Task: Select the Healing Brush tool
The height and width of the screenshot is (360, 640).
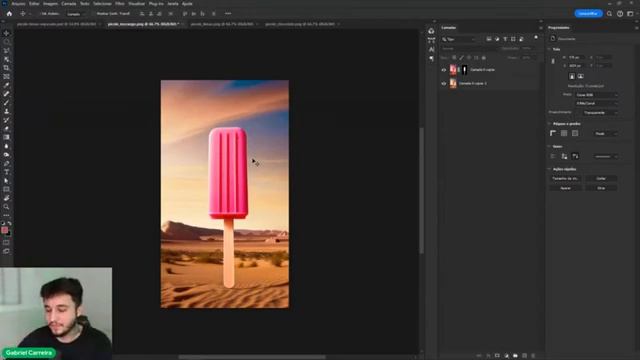Action: pyautogui.click(x=6, y=94)
